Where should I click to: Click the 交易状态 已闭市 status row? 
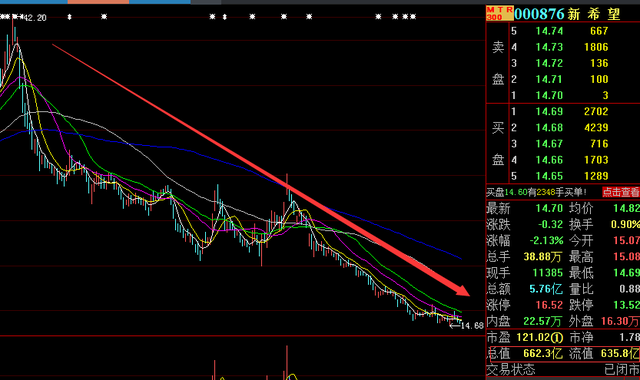click(x=563, y=370)
